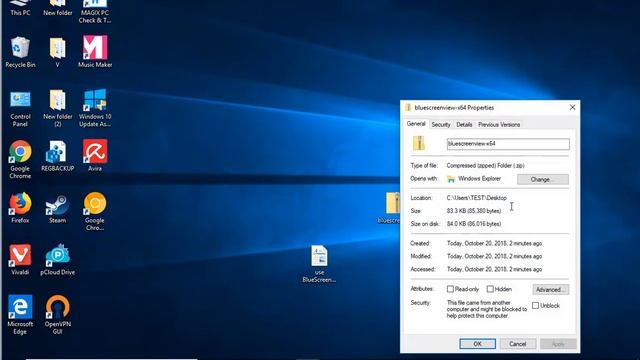Screen dimensions: 640x360
Task: Click the 'Compressed (zipped) Folder' type text
Action: point(485,166)
